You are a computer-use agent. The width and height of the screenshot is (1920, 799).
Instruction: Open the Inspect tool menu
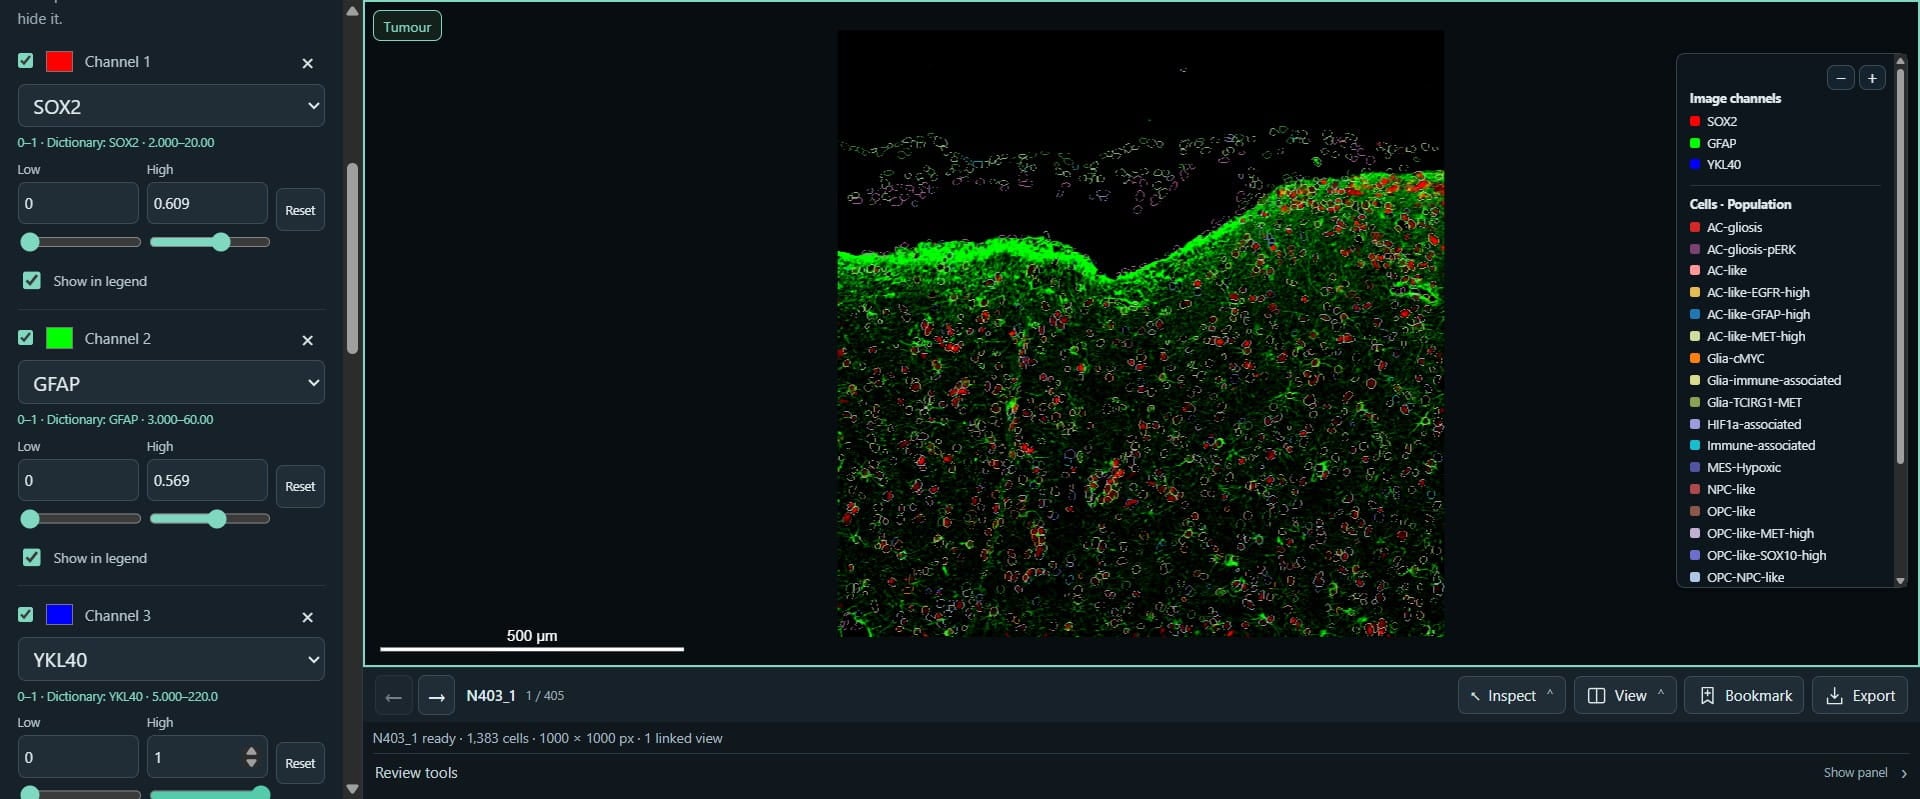[x=1511, y=696]
